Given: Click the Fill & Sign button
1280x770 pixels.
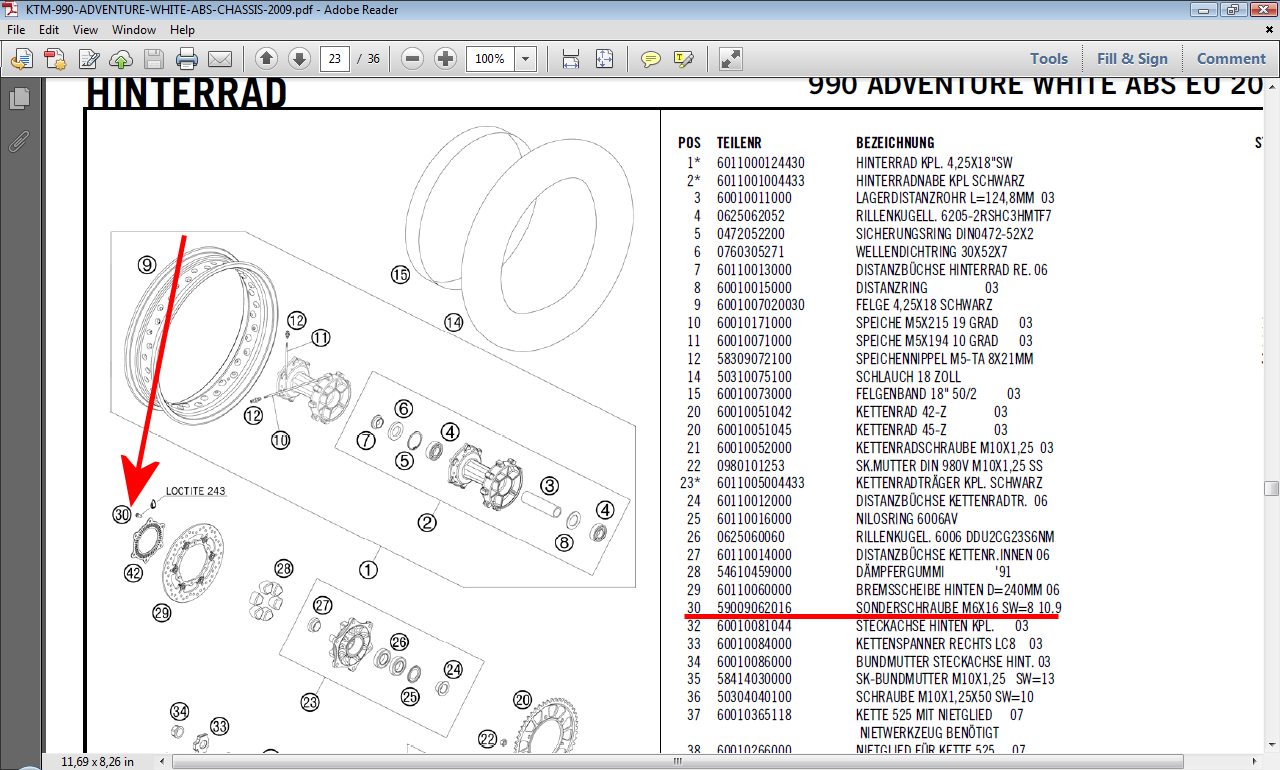Looking at the screenshot, I should pyautogui.click(x=1132, y=59).
